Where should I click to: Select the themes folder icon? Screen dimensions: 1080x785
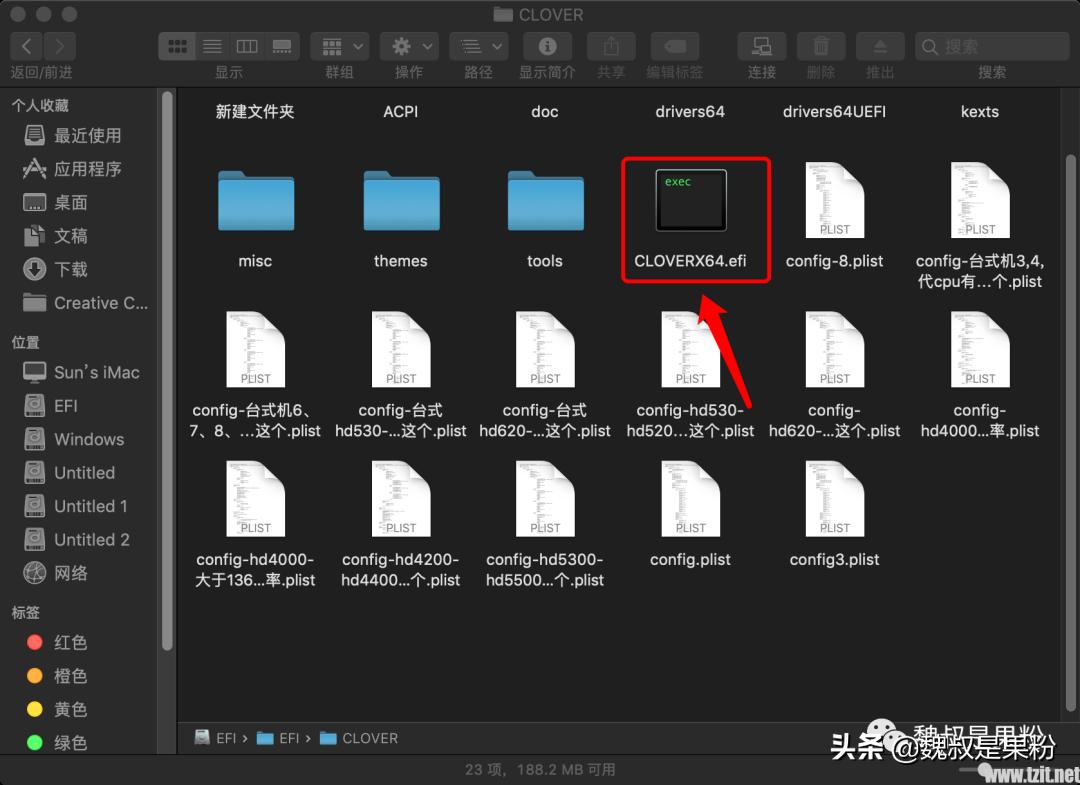click(401, 200)
